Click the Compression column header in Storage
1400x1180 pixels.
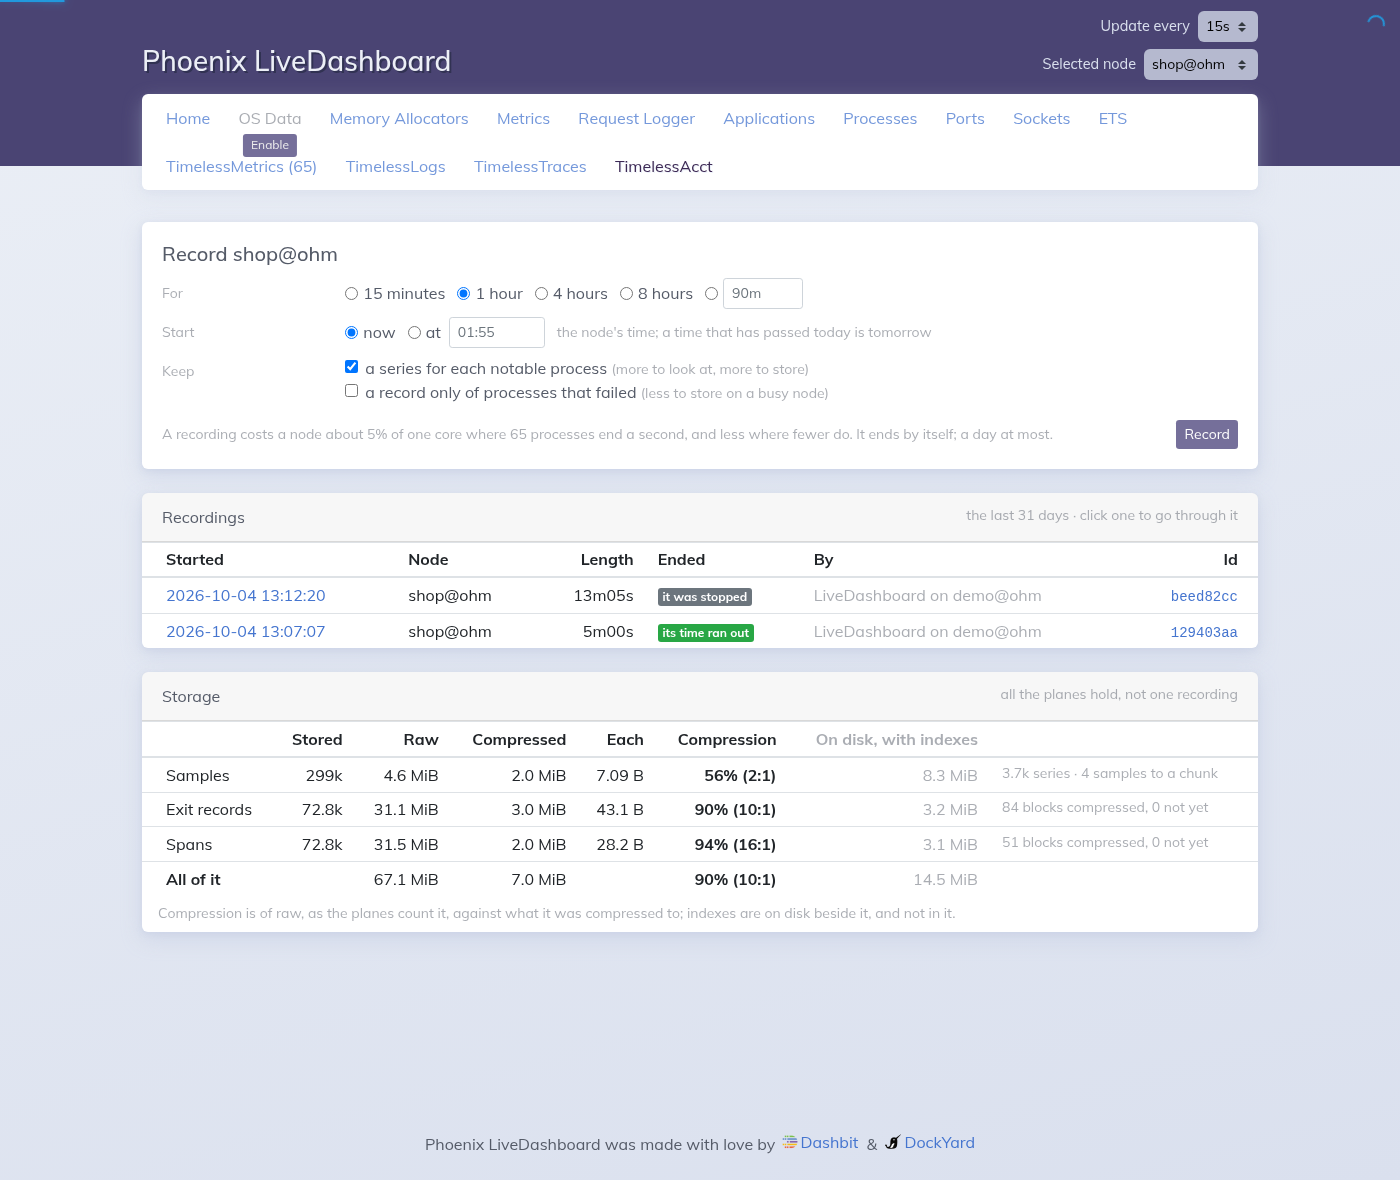point(727,740)
